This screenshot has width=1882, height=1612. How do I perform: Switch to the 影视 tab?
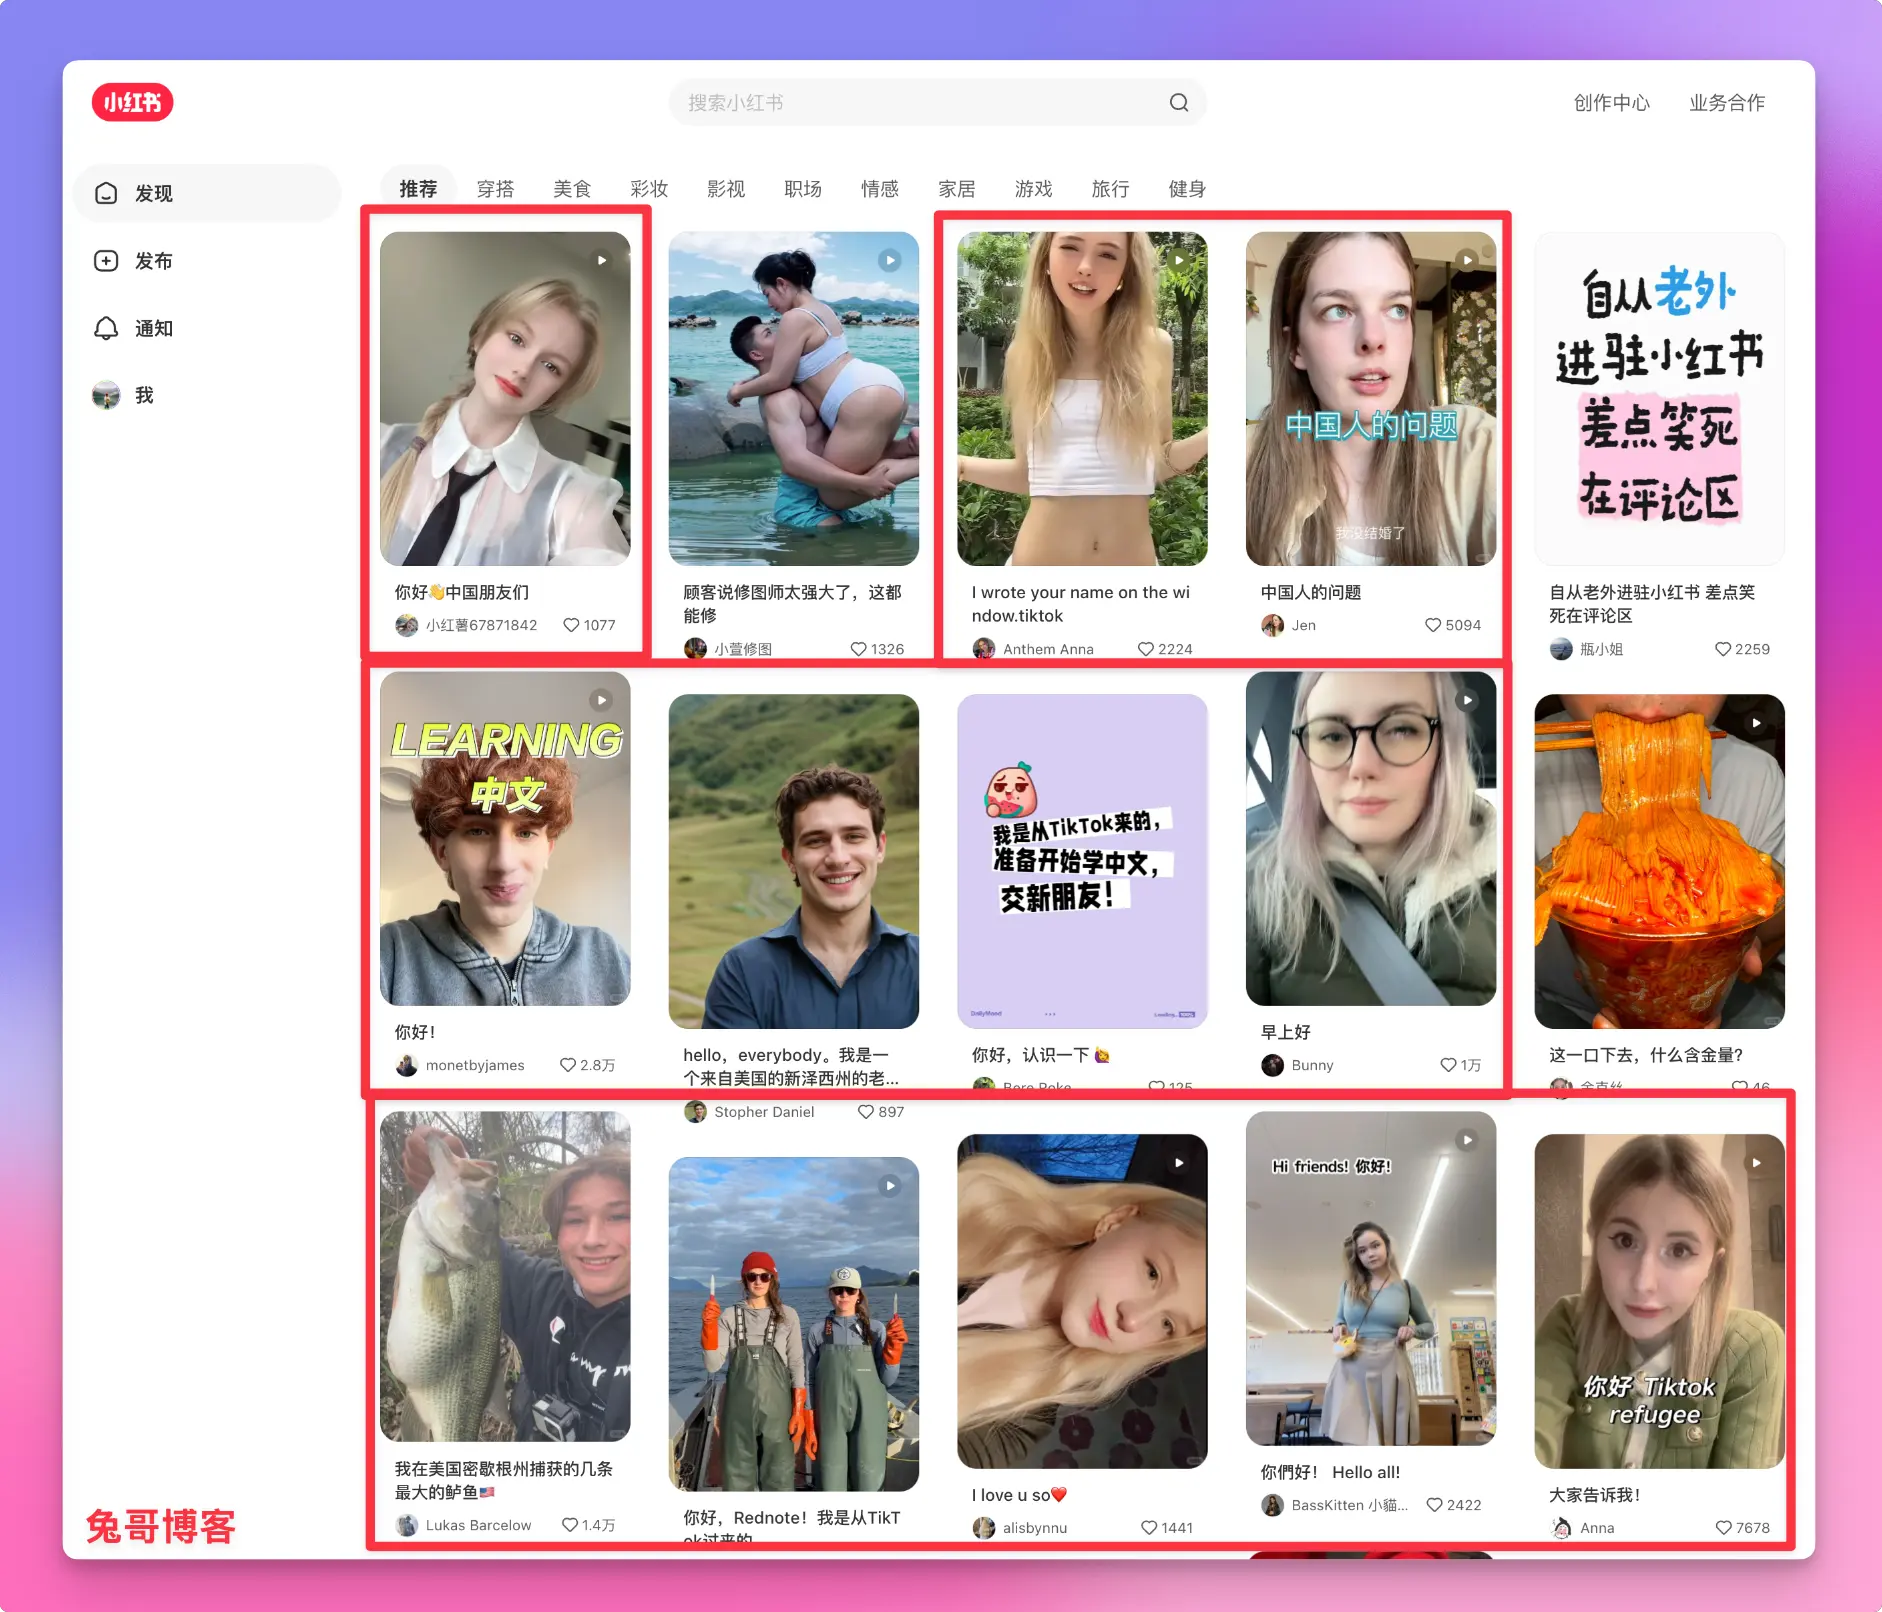726,189
